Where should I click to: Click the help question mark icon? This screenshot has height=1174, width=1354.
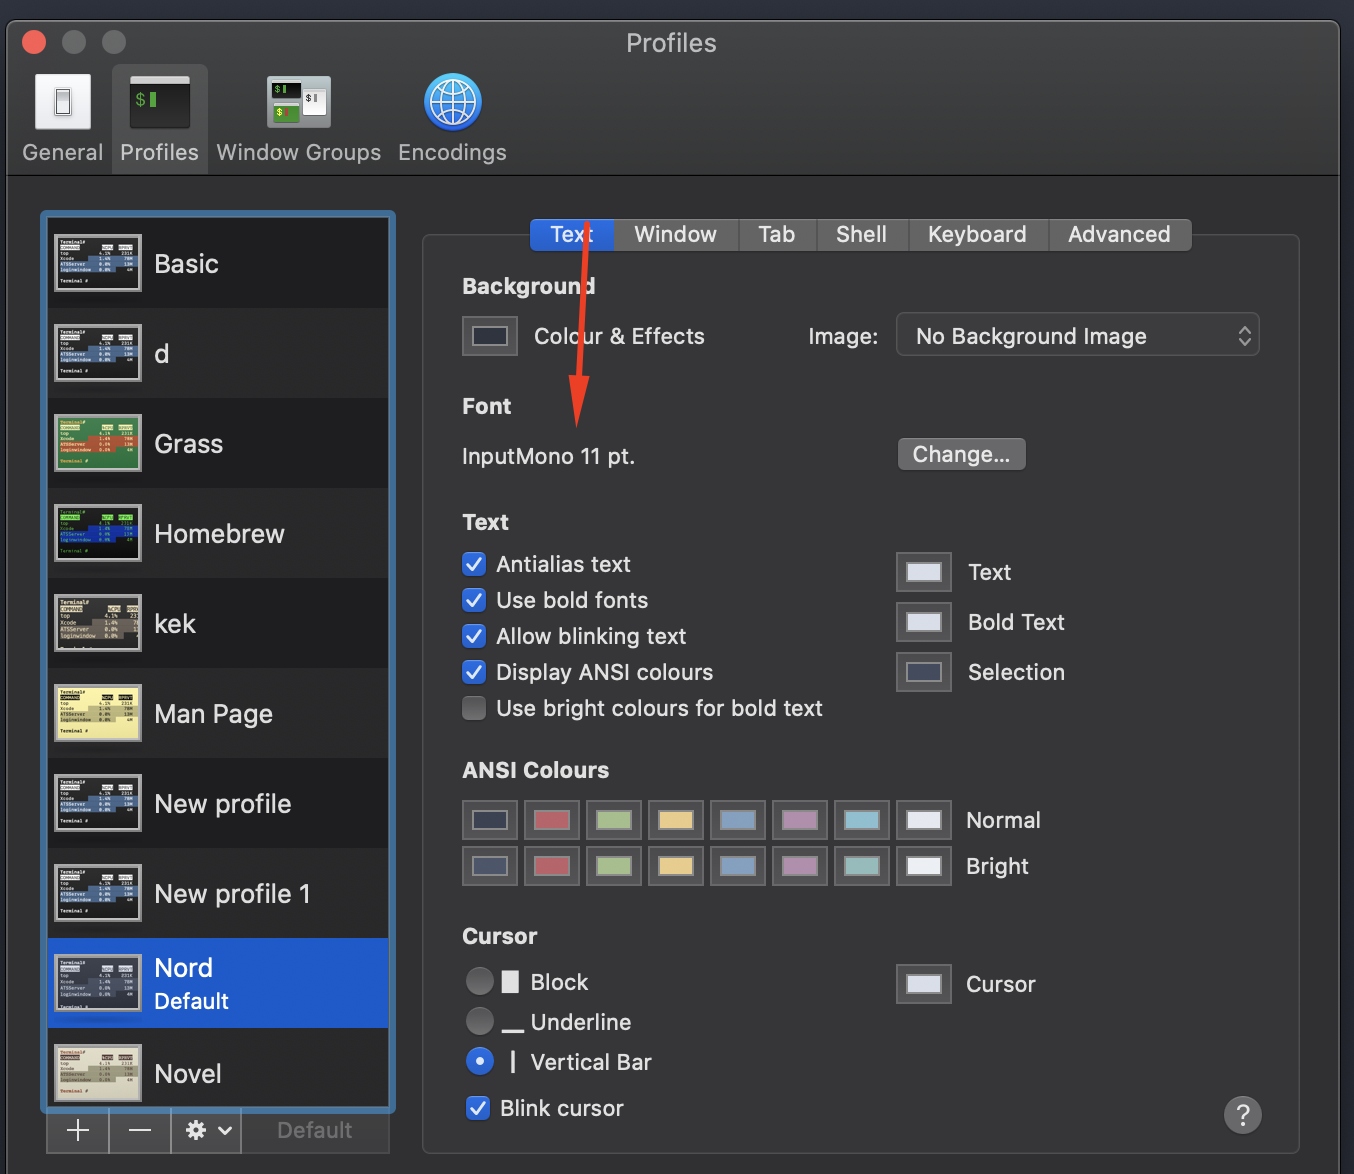(x=1243, y=1115)
